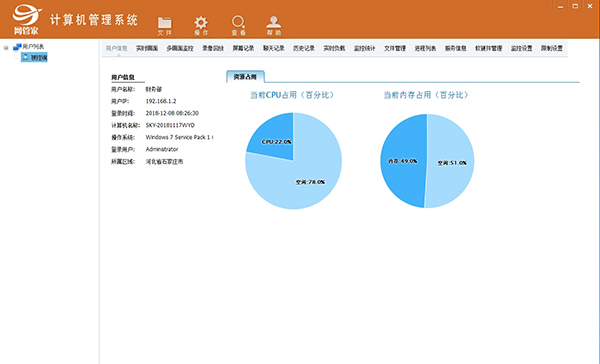Click the 当前内存占用（百分比） chart title
Image resolution: width=600 pixels, height=364 pixels.
click(426, 95)
